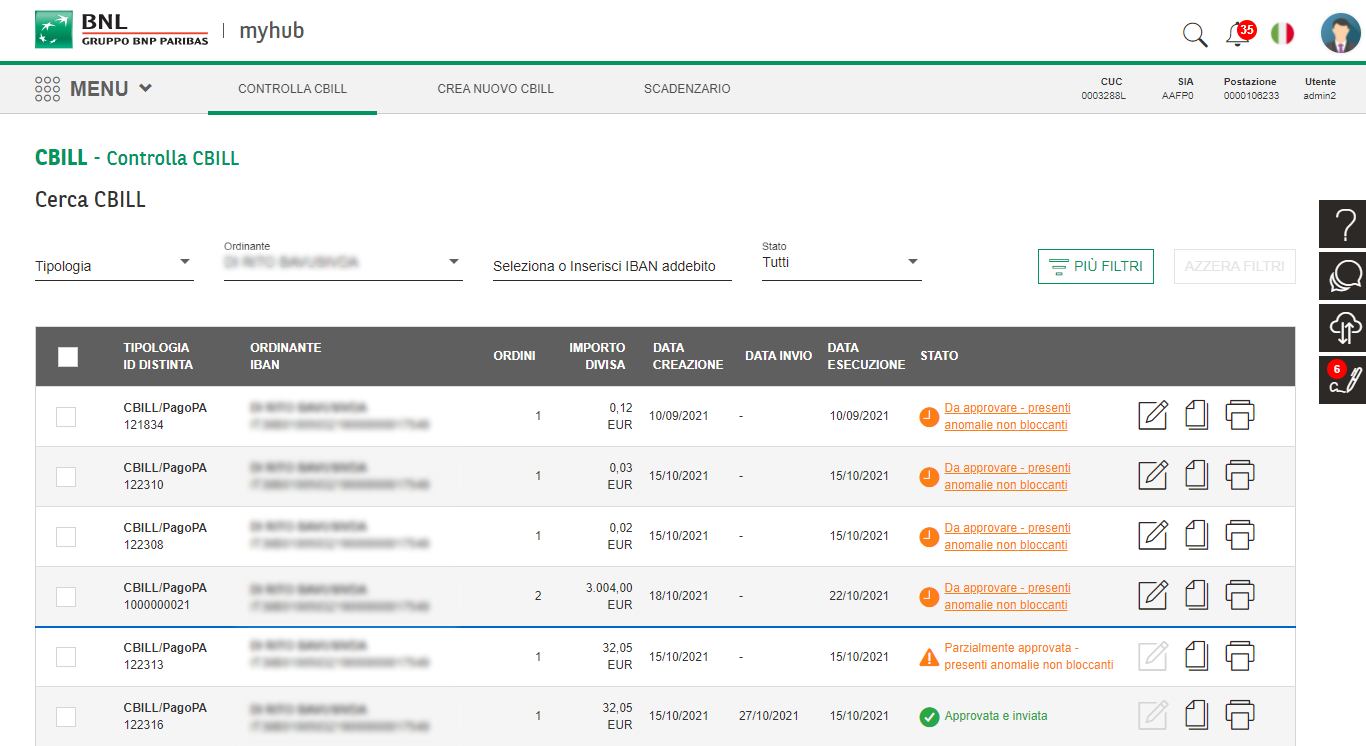Check the select-all checkbox in table header
This screenshot has height=746, width=1366.
68,357
